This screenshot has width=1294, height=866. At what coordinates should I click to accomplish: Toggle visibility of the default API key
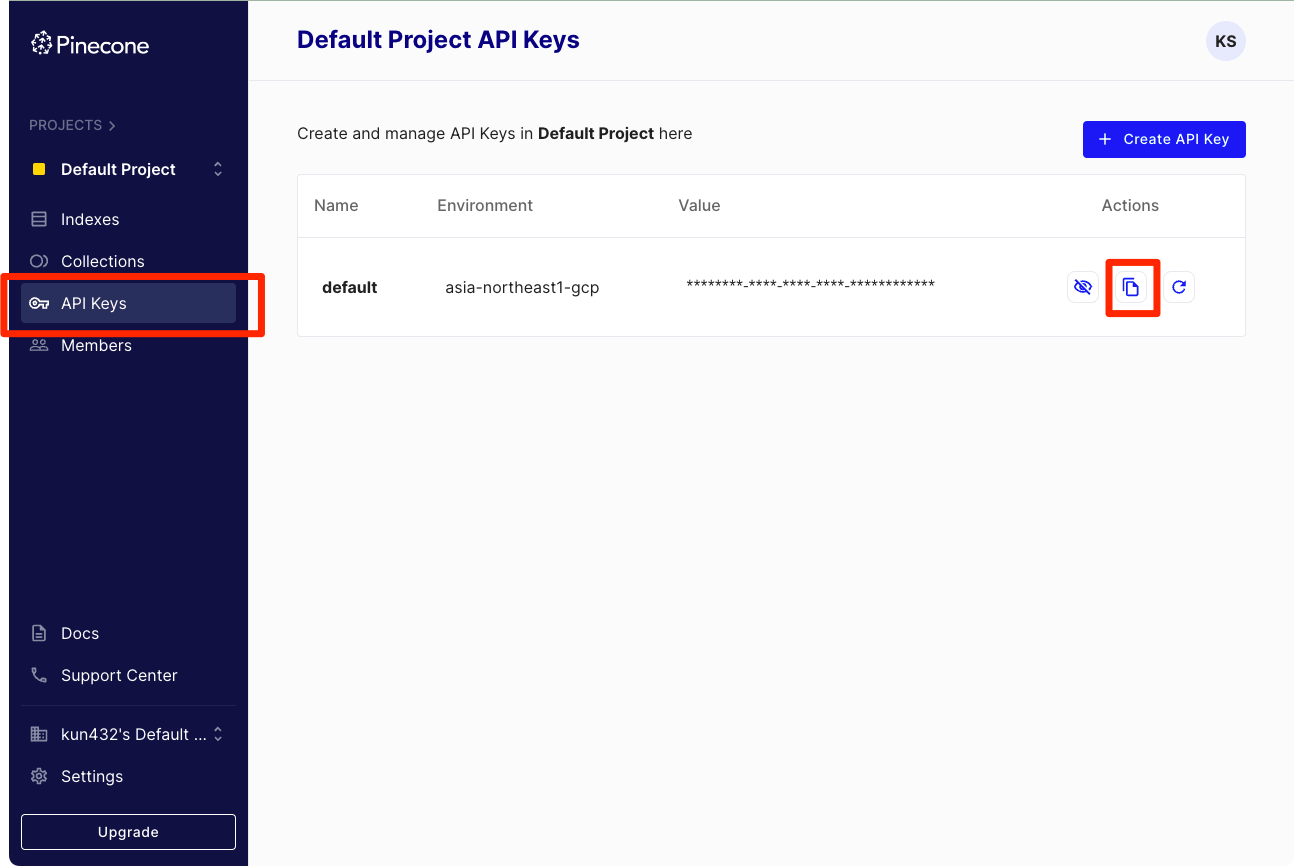click(1082, 287)
